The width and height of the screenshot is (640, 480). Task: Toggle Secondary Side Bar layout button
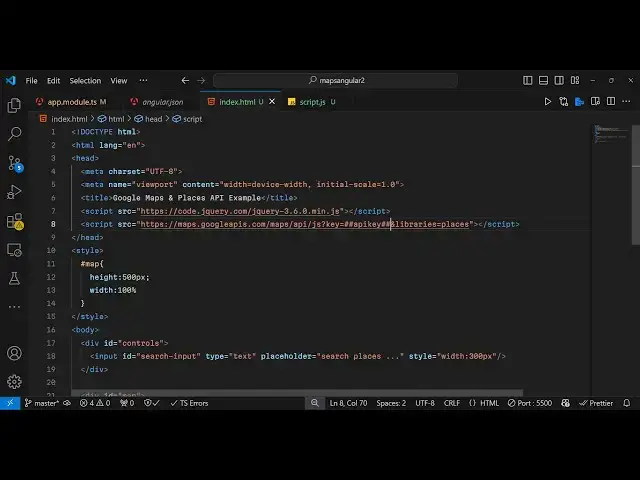click(559, 80)
